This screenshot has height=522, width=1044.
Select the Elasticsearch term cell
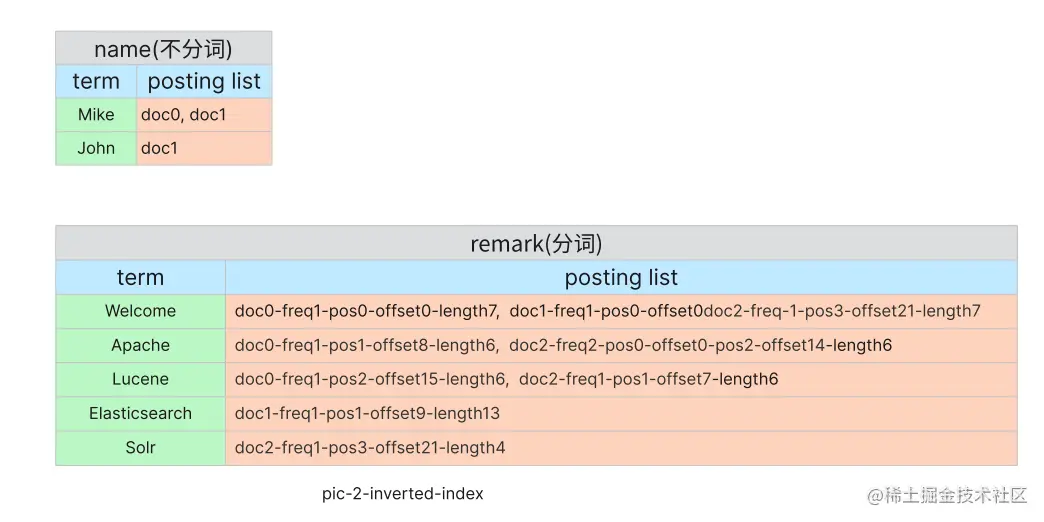click(140, 413)
